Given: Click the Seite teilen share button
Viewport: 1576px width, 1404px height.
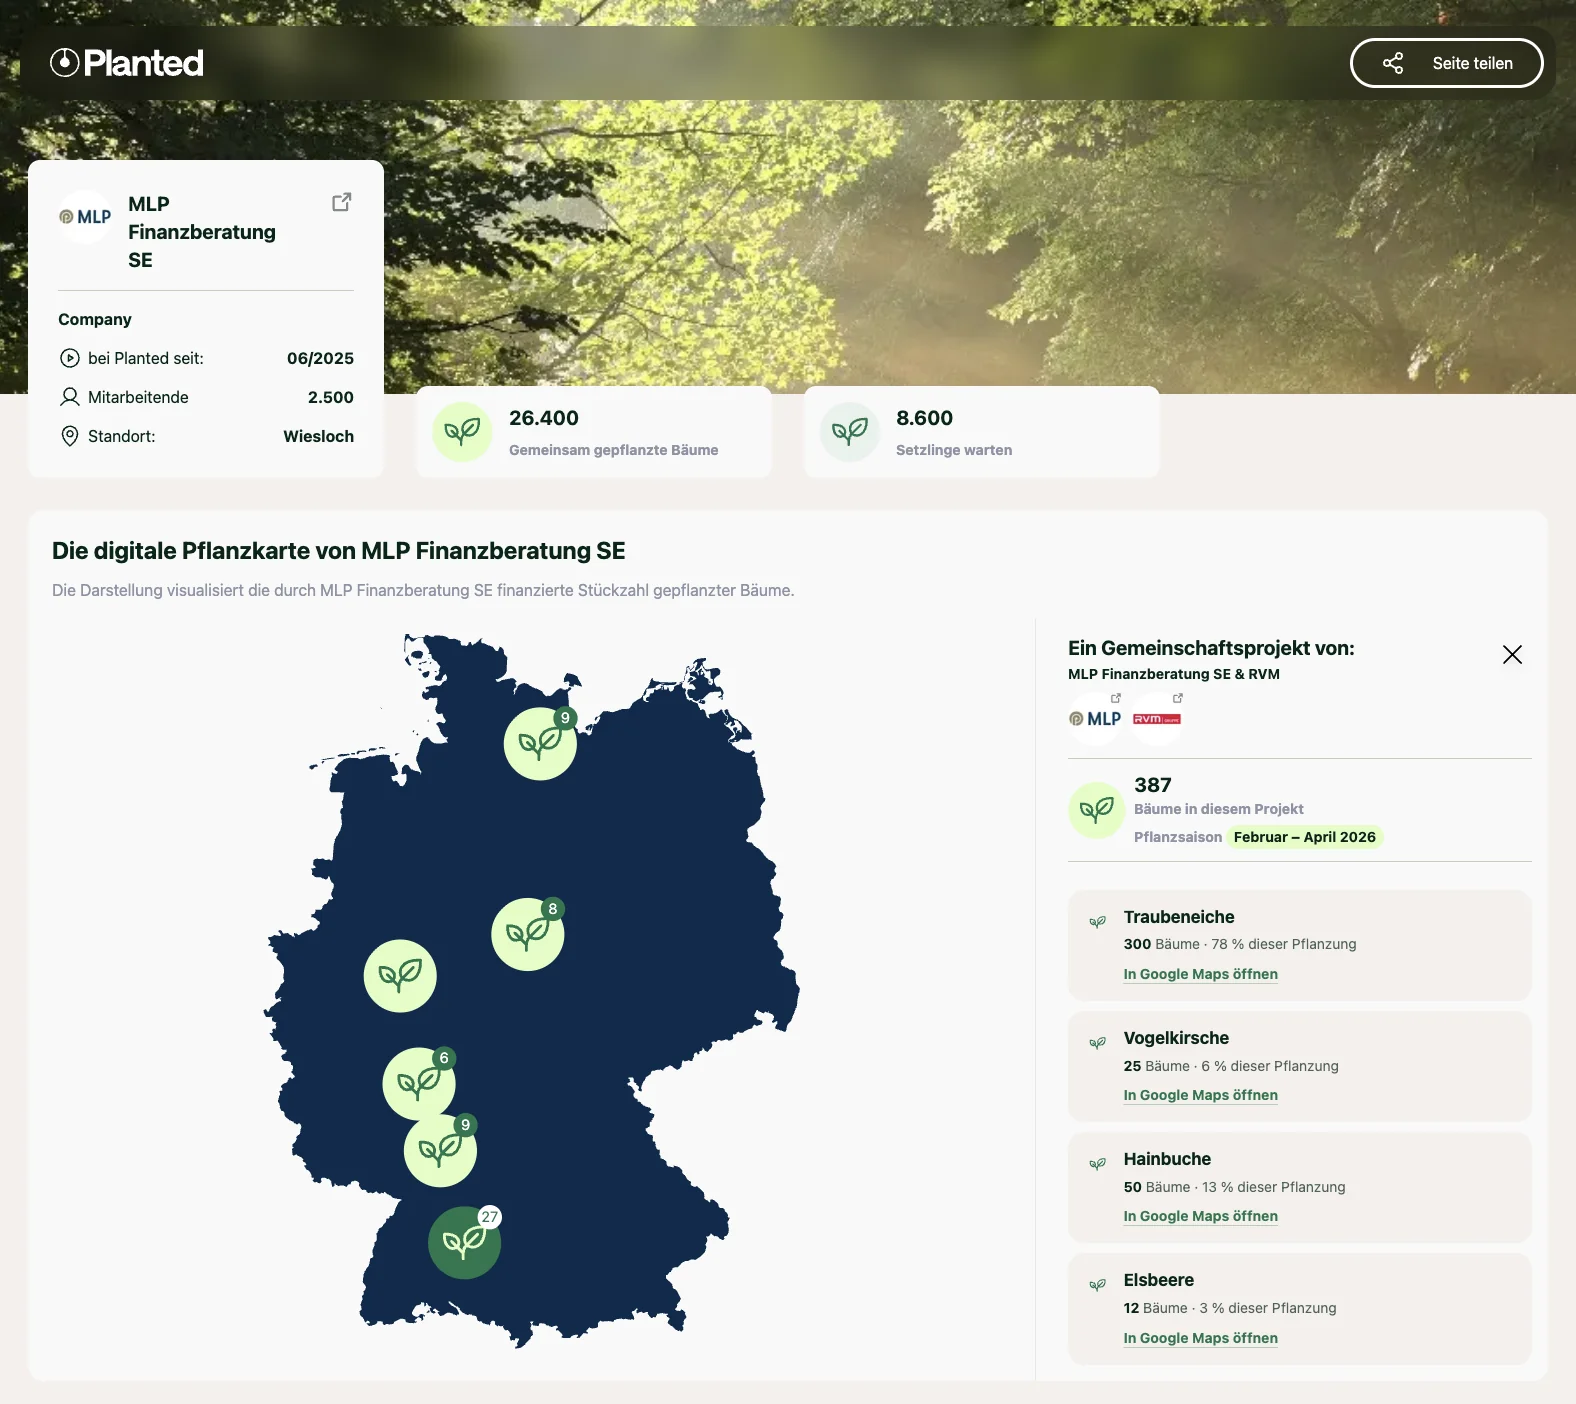Looking at the screenshot, I should point(1446,63).
